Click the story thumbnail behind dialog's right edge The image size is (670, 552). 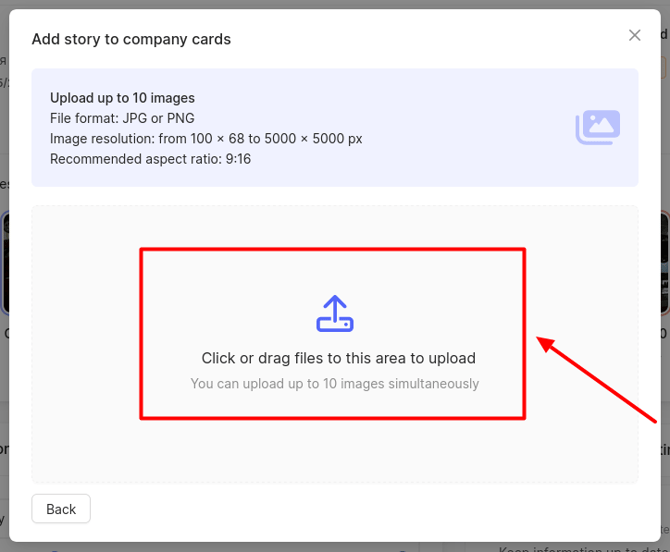(x=665, y=262)
